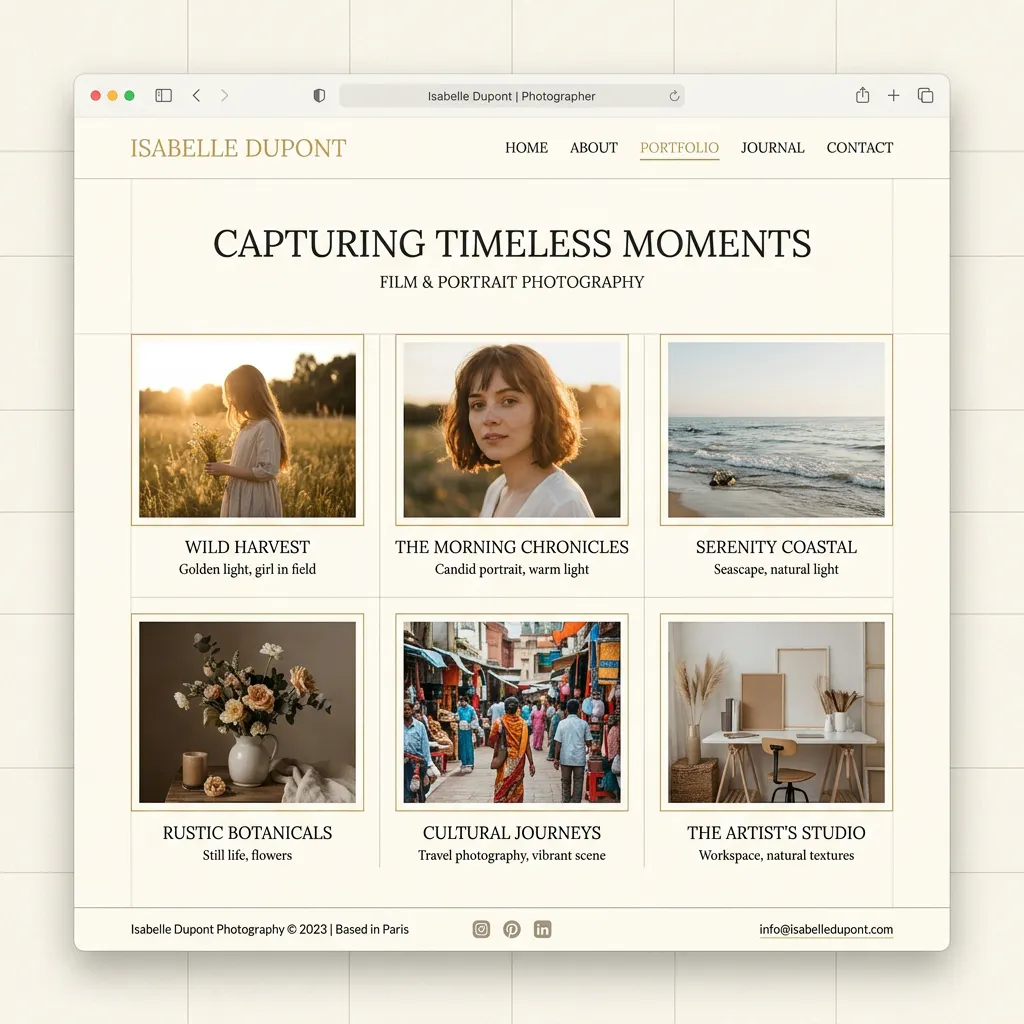Screen dimensions: 1024x1024
Task: Click the caption 'Golden light, girl in field'
Action: pyautogui.click(x=248, y=569)
